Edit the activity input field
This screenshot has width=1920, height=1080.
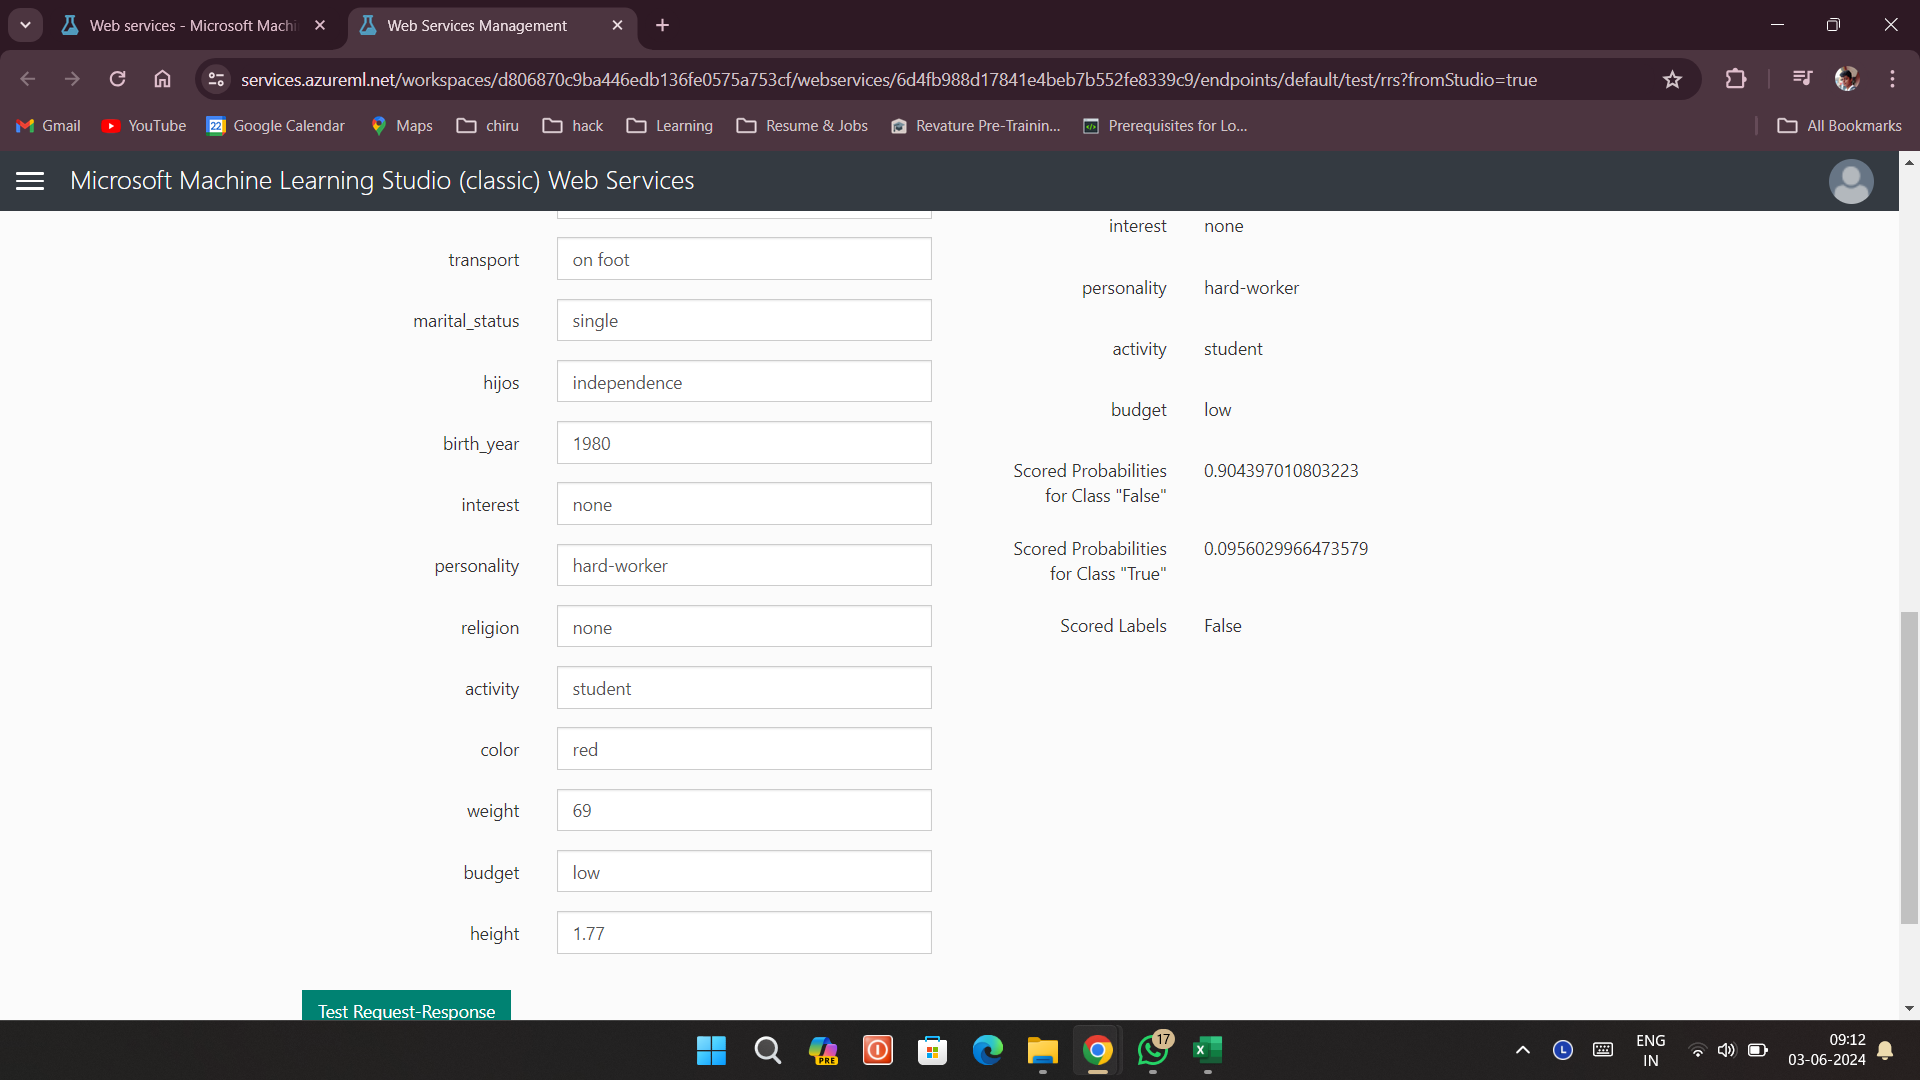click(x=744, y=688)
